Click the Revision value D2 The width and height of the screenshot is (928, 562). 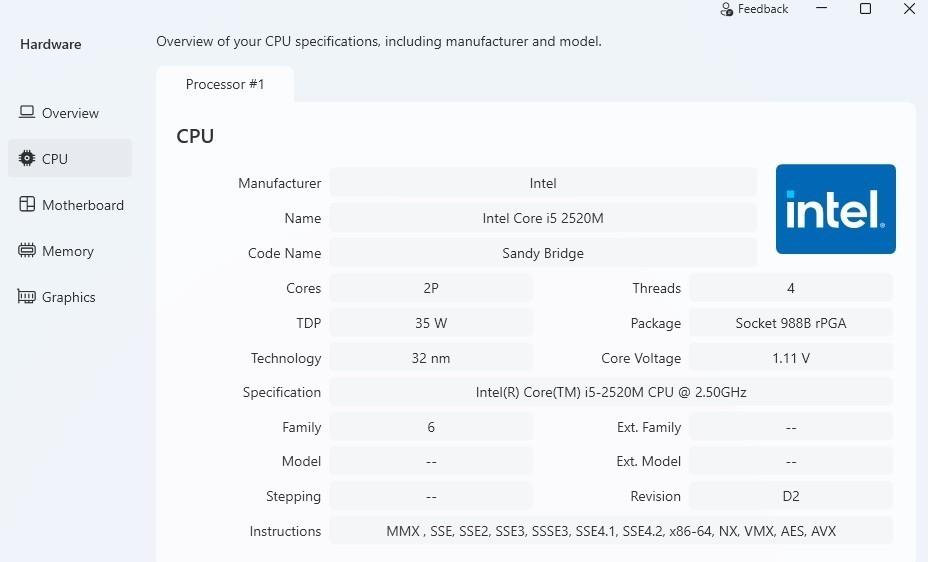791,496
